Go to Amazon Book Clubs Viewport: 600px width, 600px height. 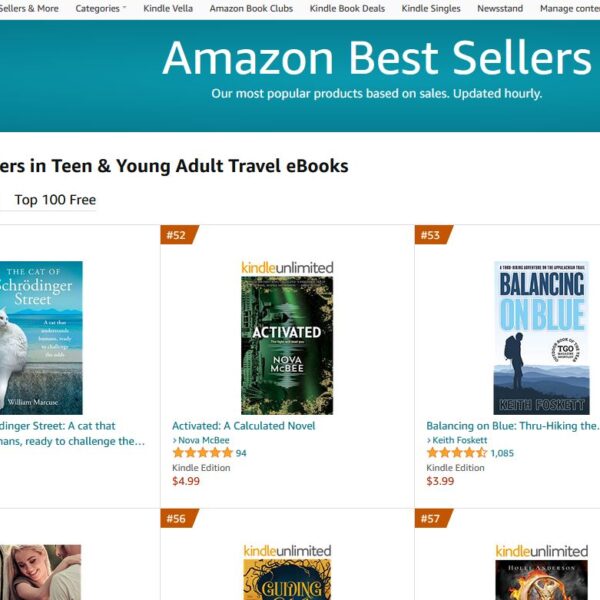(x=251, y=8)
